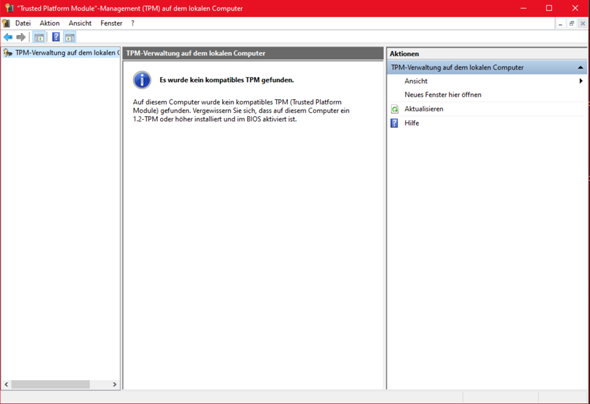The image size is (590, 404).
Task: Toggle the action pane toolbar icon
Action: [70, 37]
